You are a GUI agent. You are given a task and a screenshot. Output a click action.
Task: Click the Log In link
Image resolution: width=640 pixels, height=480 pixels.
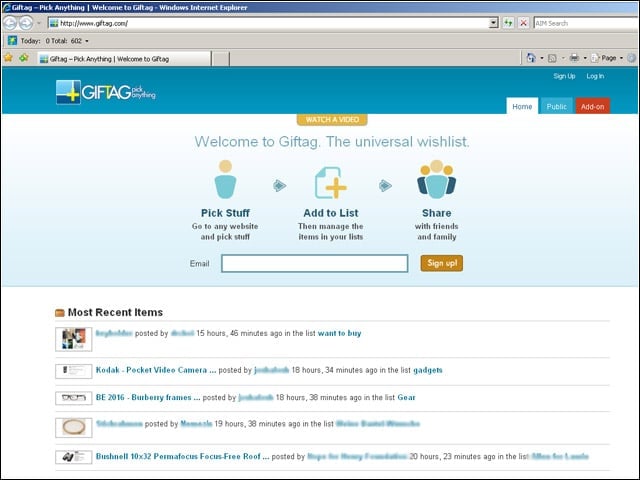[x=595, y=76]
